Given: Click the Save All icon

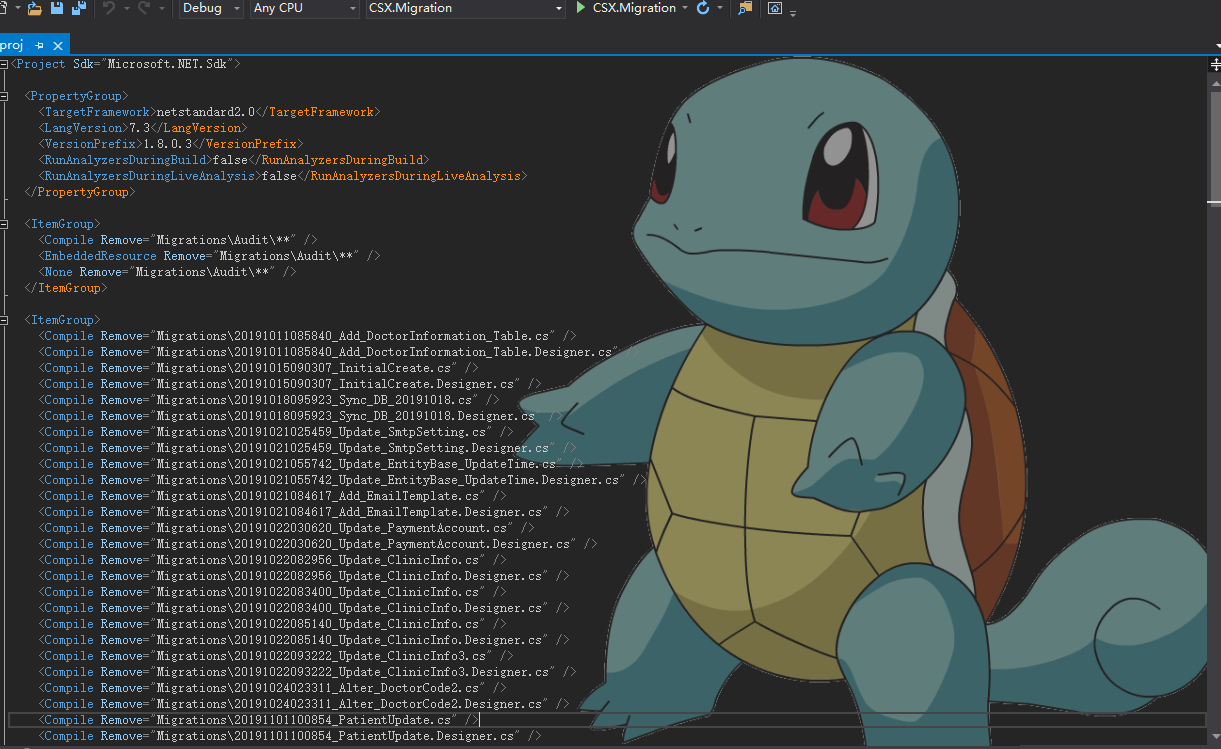Looking at the screenshot, I should (78, 8).
